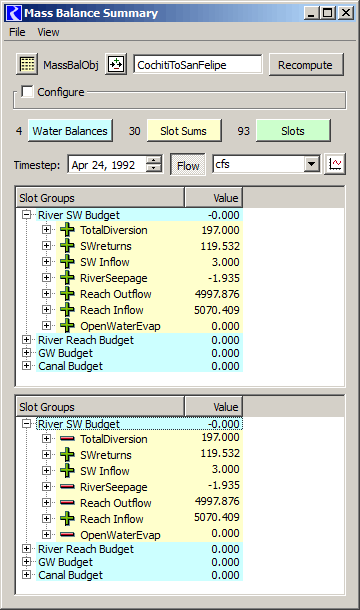The width and height of the screenshot is (360, 610).
Task: Expand GW Budget in lower tree
Action: [x=26, y=562]
